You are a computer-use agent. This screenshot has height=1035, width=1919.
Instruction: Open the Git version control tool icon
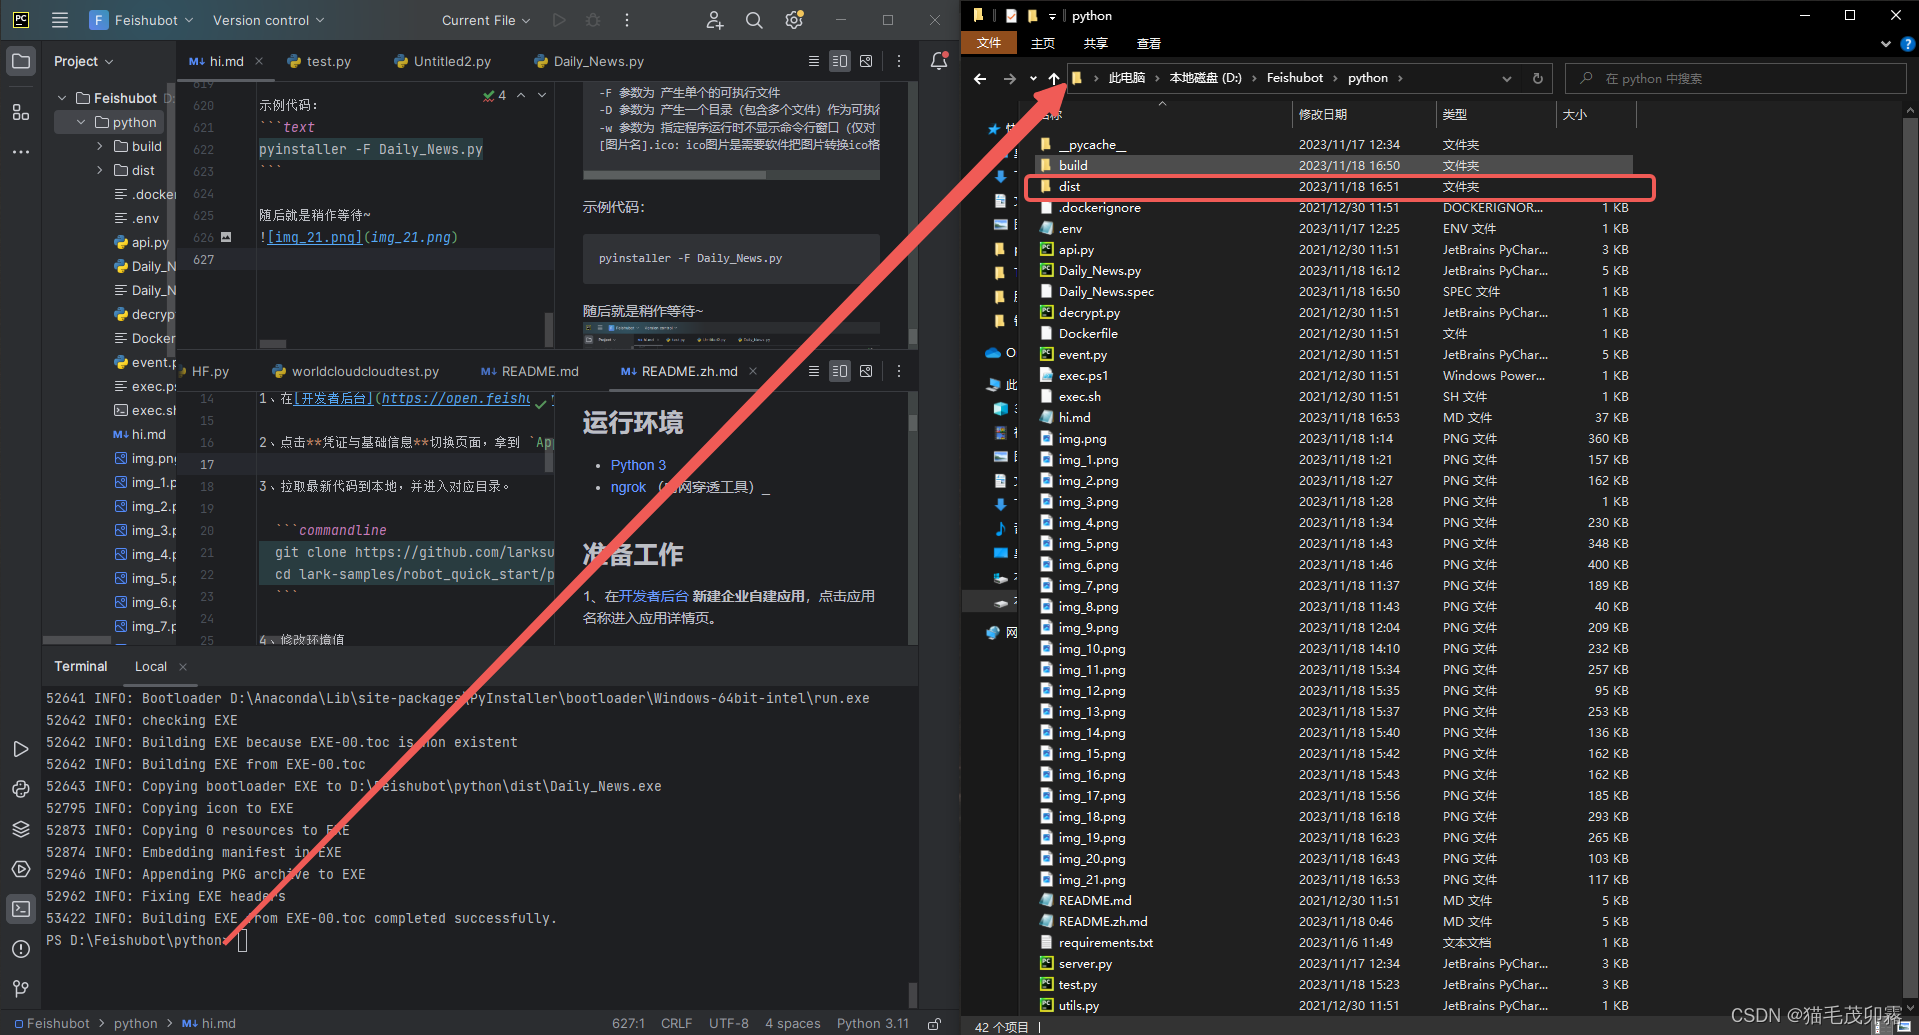point(21,989)
